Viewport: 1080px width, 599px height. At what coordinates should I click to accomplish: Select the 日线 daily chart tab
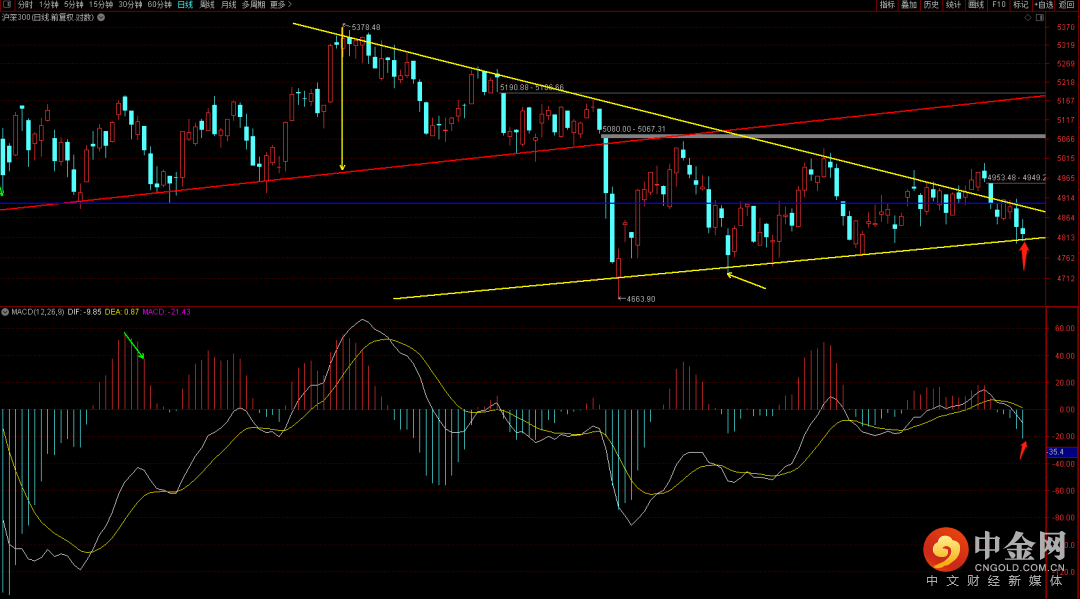point(185,5)
